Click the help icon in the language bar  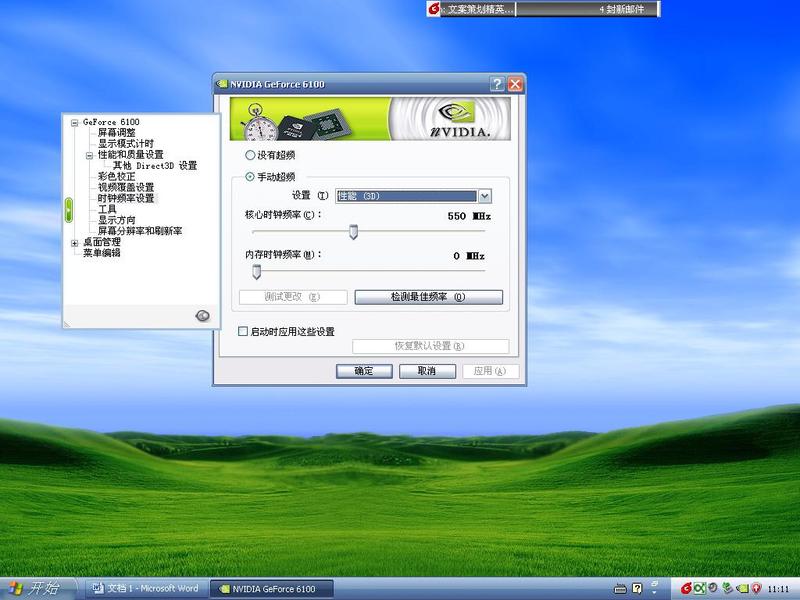point(637,589)
